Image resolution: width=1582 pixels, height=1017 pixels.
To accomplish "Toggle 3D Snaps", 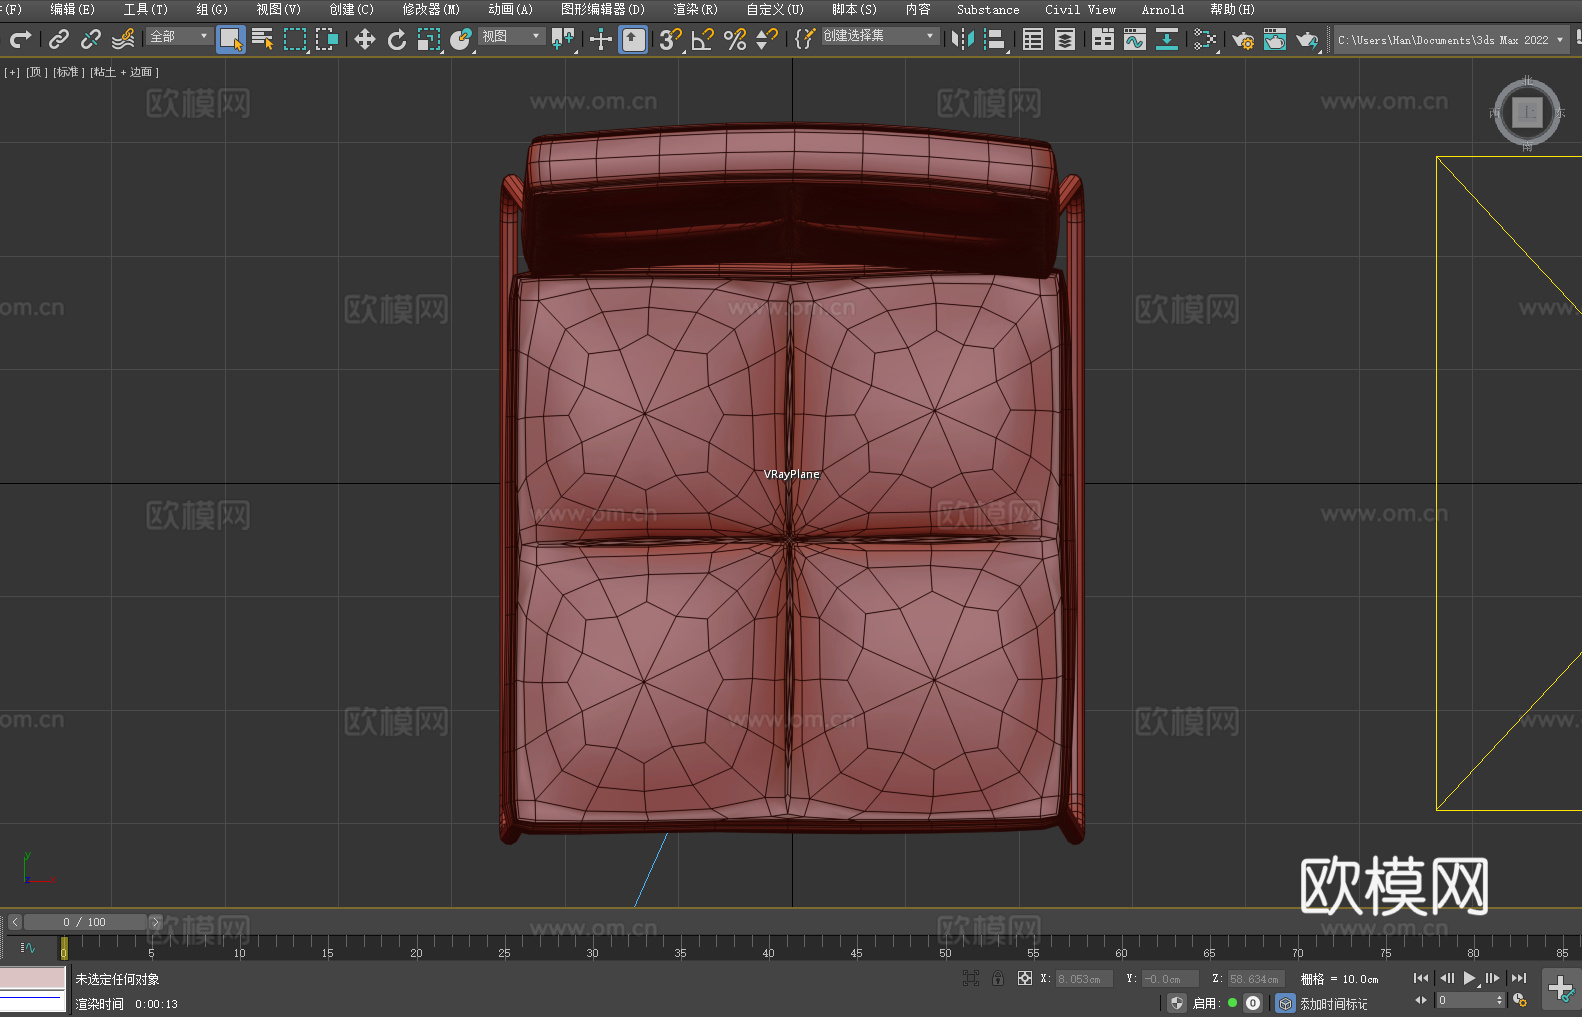I will 671,39.
